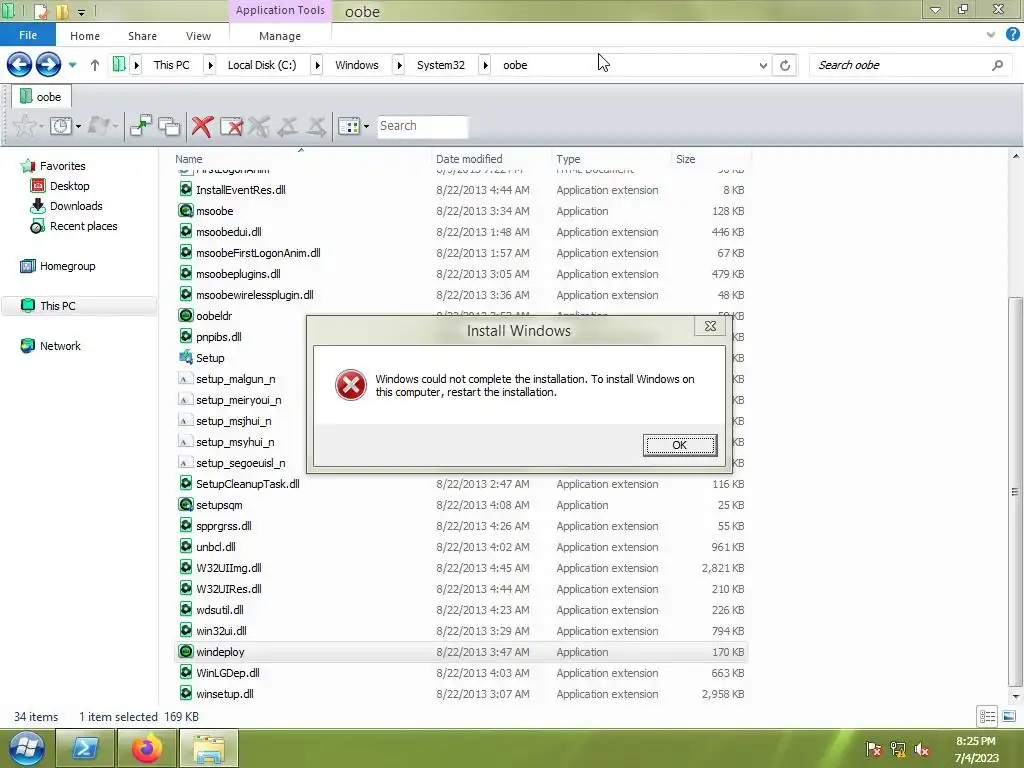1024x768 pixels.
Task: Open the File menu
Action: pos(27,35)
